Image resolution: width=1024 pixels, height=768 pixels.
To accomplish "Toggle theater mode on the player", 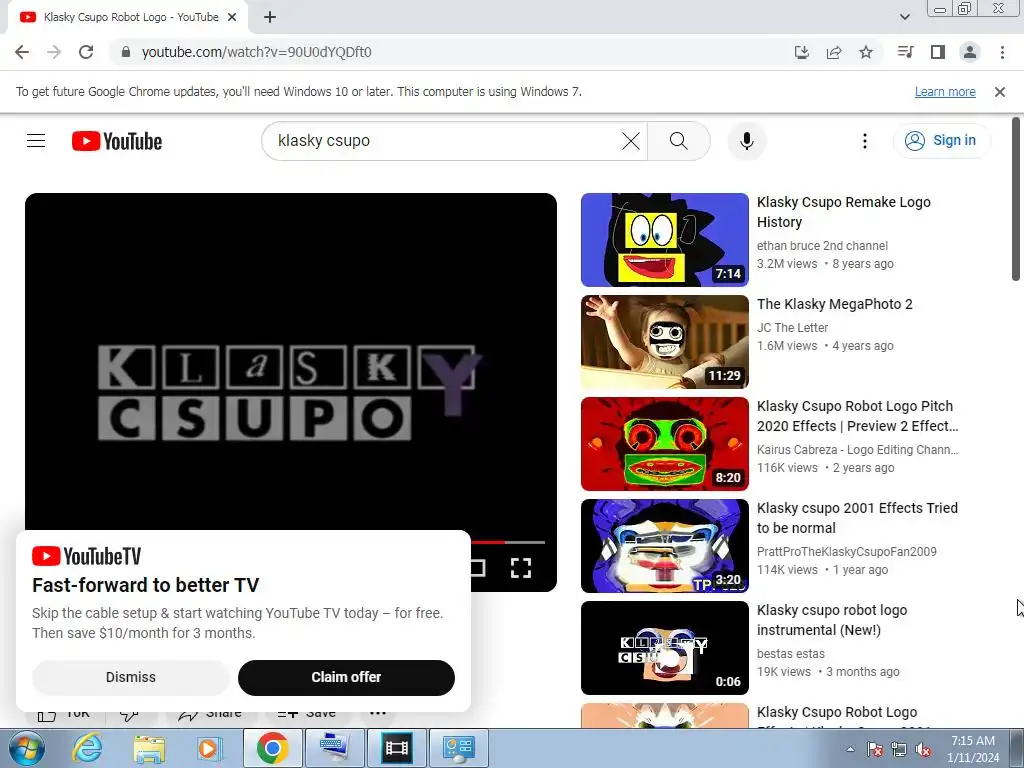I will [478, 568].
